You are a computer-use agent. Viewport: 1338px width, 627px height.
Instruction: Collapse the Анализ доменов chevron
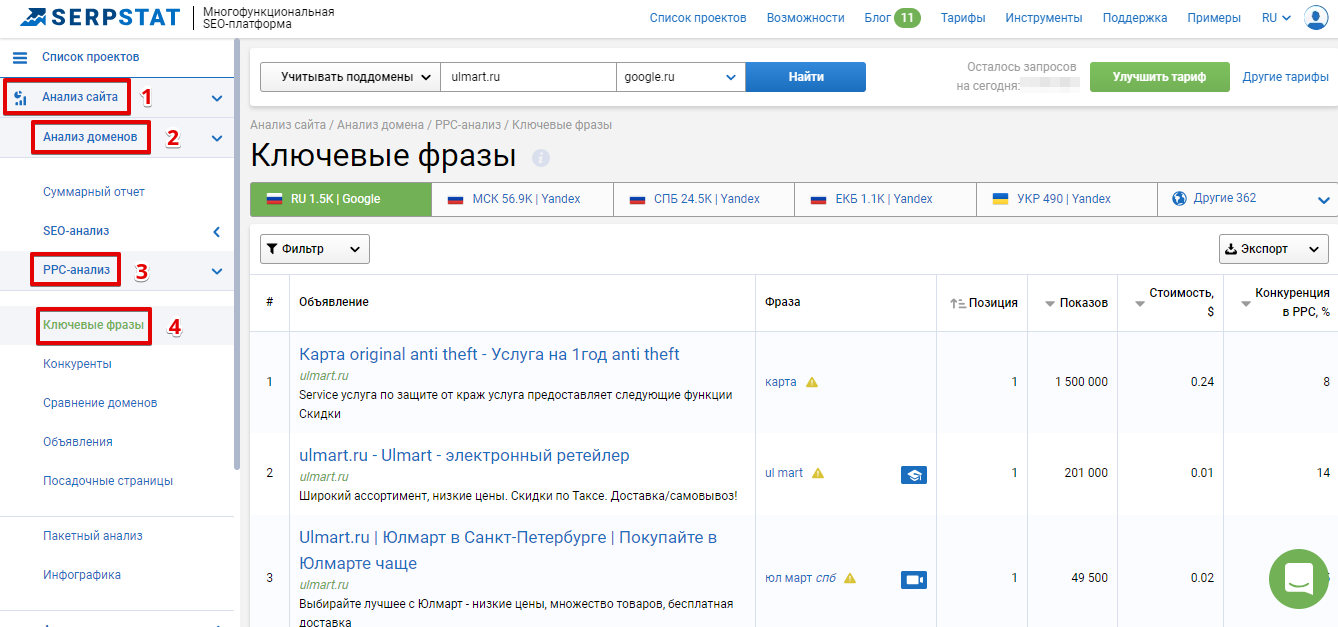pyautogui.click(x=217, y=138)
